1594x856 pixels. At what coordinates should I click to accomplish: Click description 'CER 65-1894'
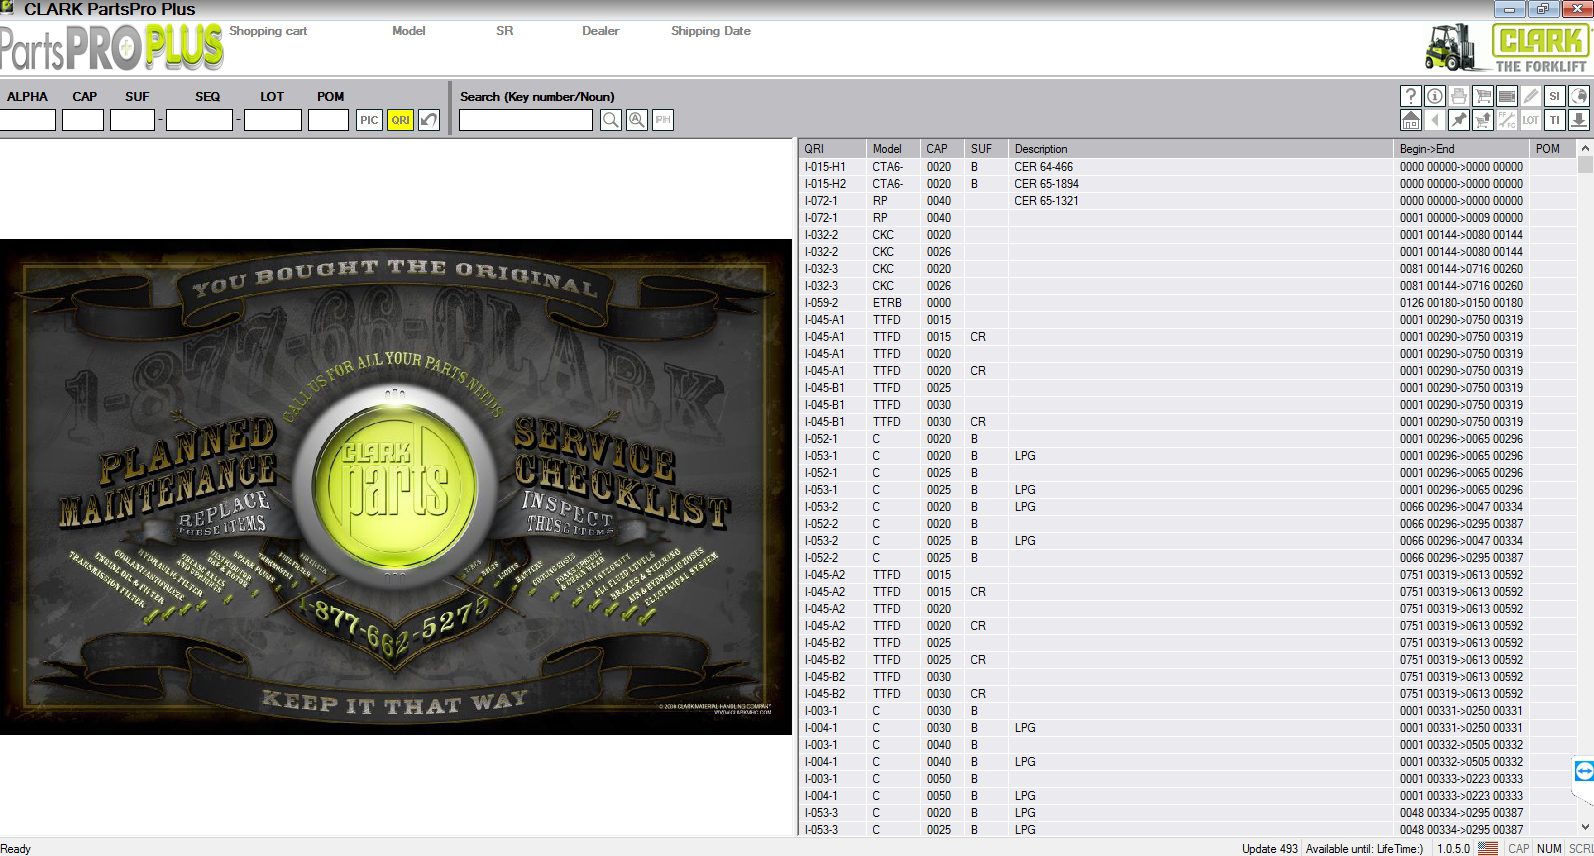click(1046, 184)
